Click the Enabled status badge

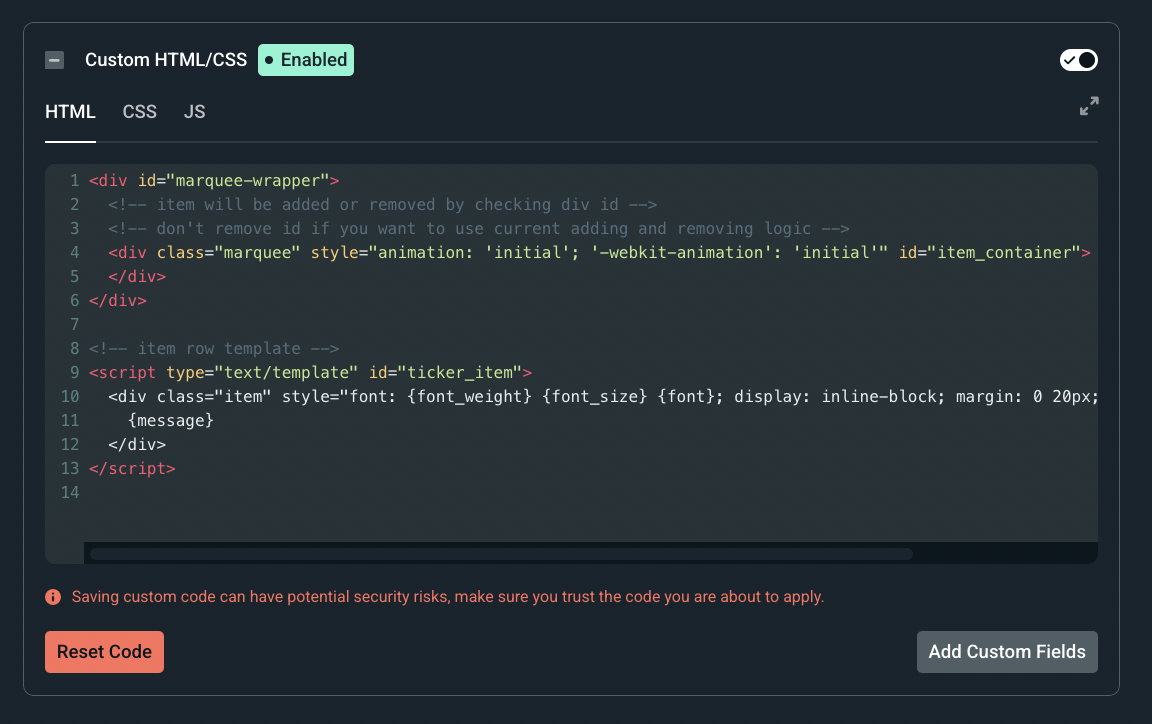point(305,59)
